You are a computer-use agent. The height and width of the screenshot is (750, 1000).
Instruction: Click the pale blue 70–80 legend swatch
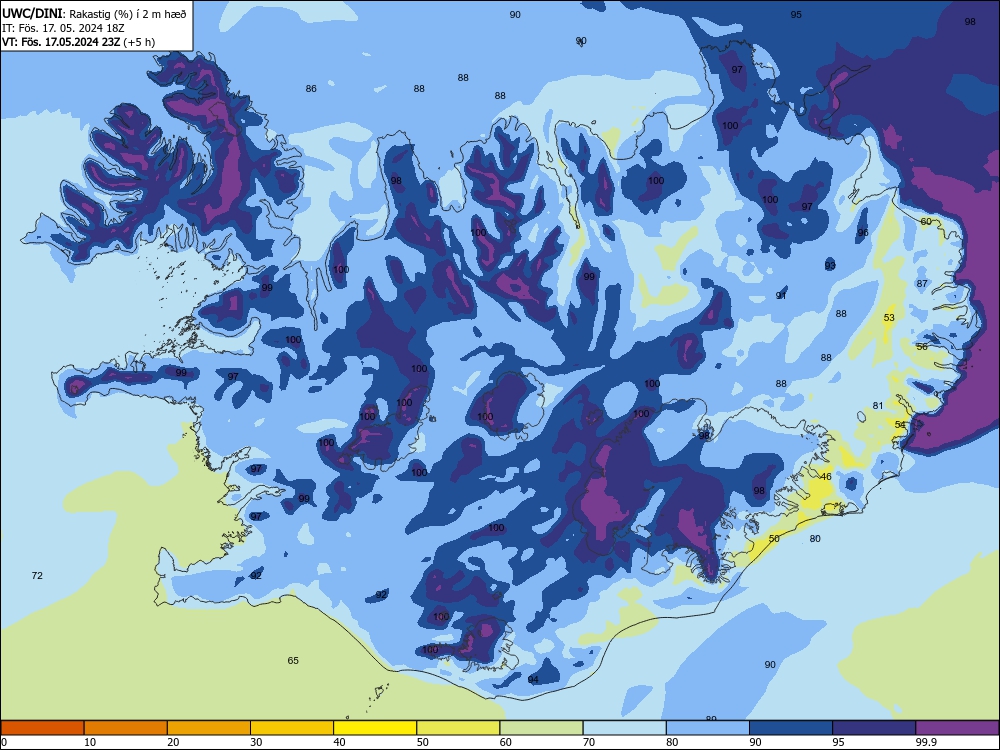coord(624,728)
